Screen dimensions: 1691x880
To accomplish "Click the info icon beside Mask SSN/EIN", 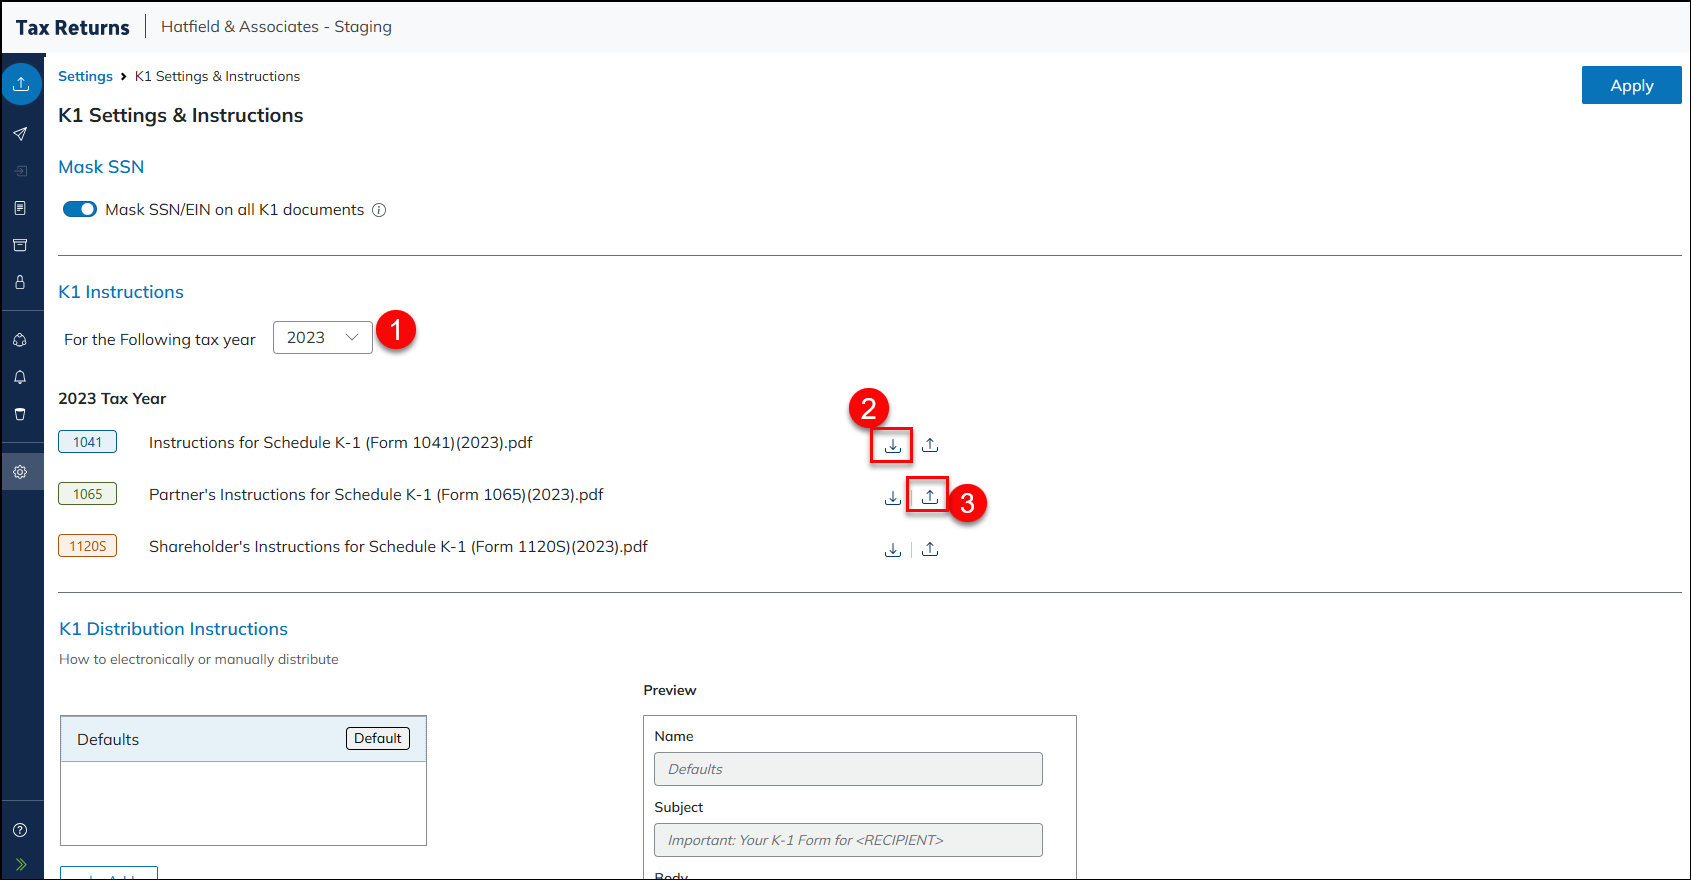I will pyautogui.click(x=379, y=210).
